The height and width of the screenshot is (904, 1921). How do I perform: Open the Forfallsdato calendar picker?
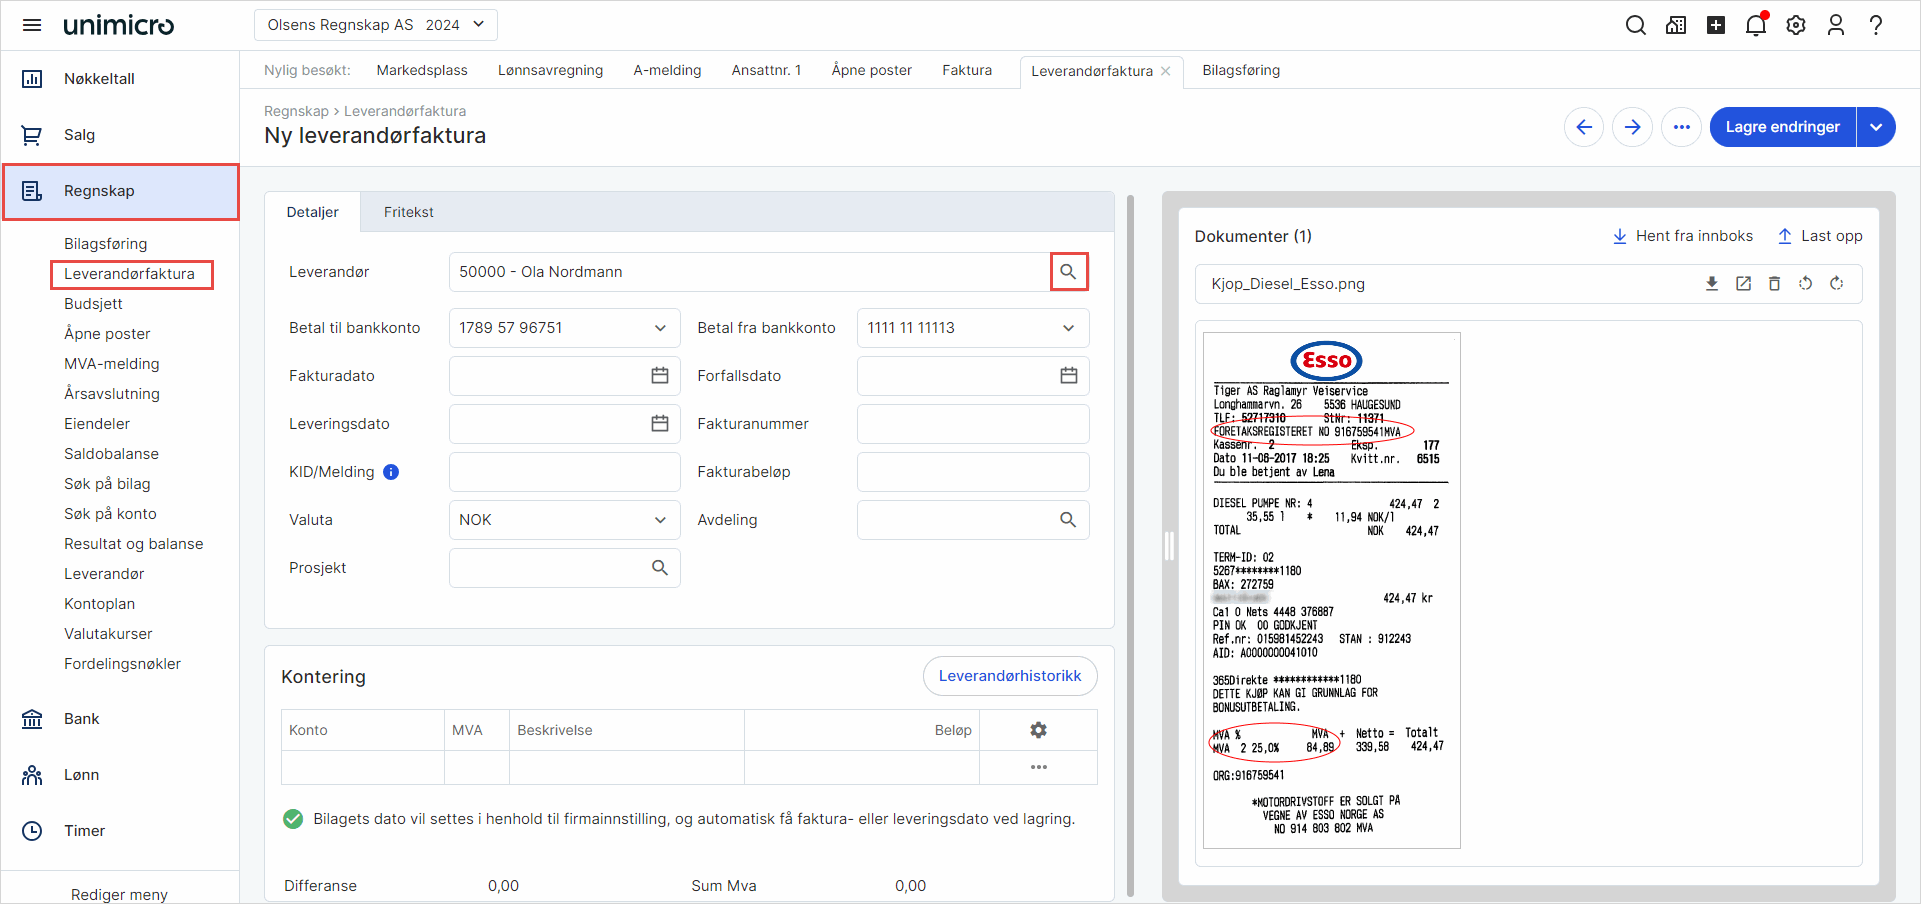[1068, 375]
